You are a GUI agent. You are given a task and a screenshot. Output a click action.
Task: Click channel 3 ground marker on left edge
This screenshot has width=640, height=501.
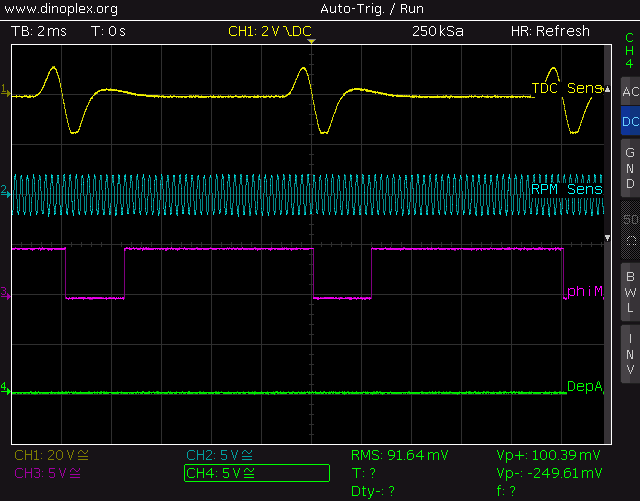5,293
